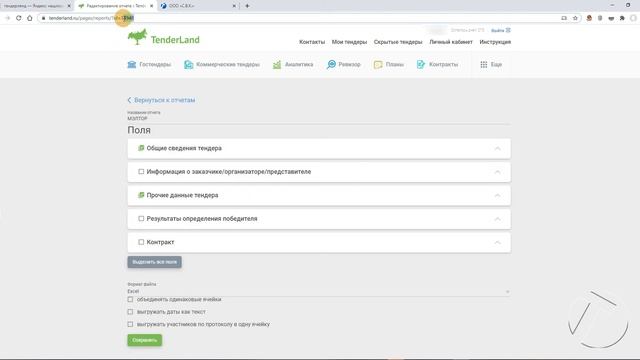The width and height of the screenshot is (640, 360).
Task: Click the Выйти logout link
Action: 500,30
